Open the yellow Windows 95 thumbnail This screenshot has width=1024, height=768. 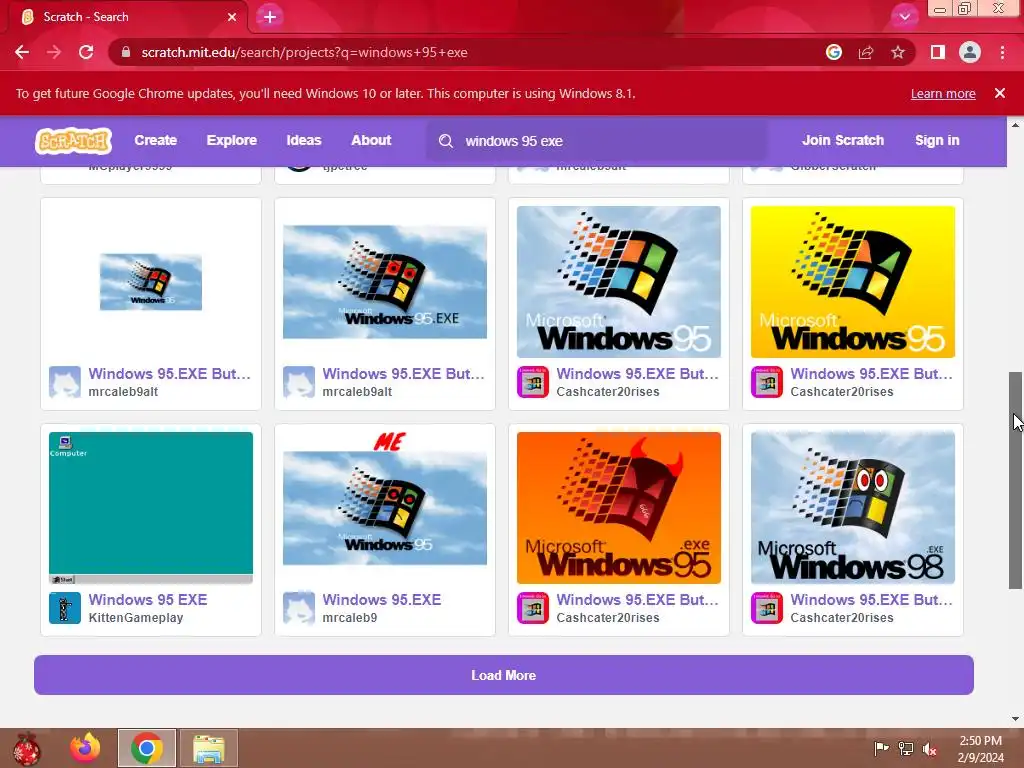click(x=853, y=282)
